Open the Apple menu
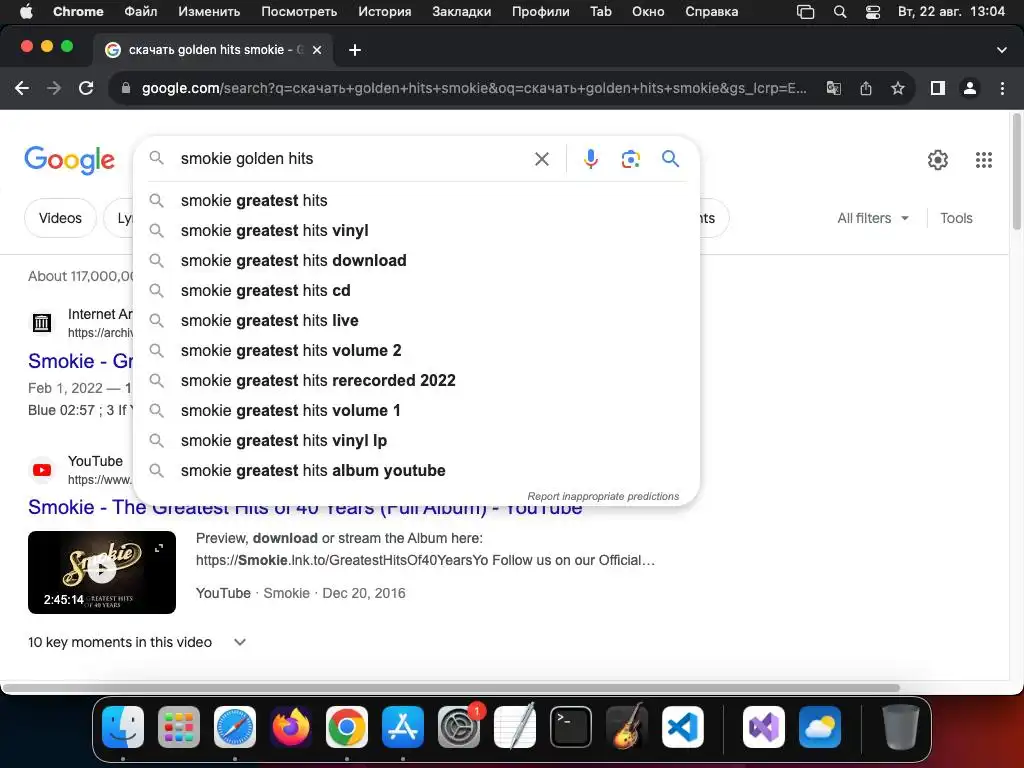 click(26, 12)
